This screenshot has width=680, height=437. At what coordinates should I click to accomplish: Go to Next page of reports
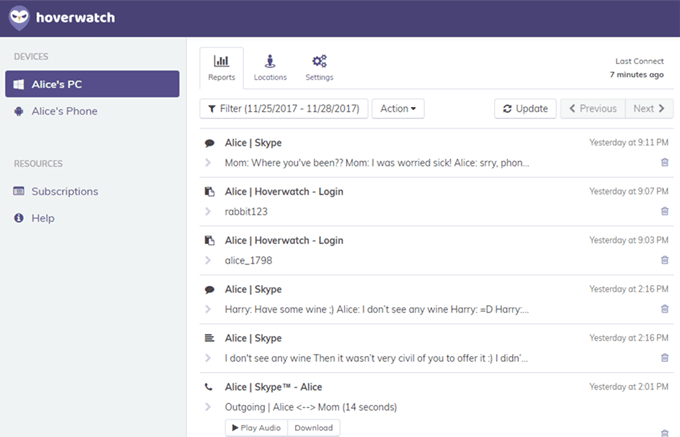(649, 108)
